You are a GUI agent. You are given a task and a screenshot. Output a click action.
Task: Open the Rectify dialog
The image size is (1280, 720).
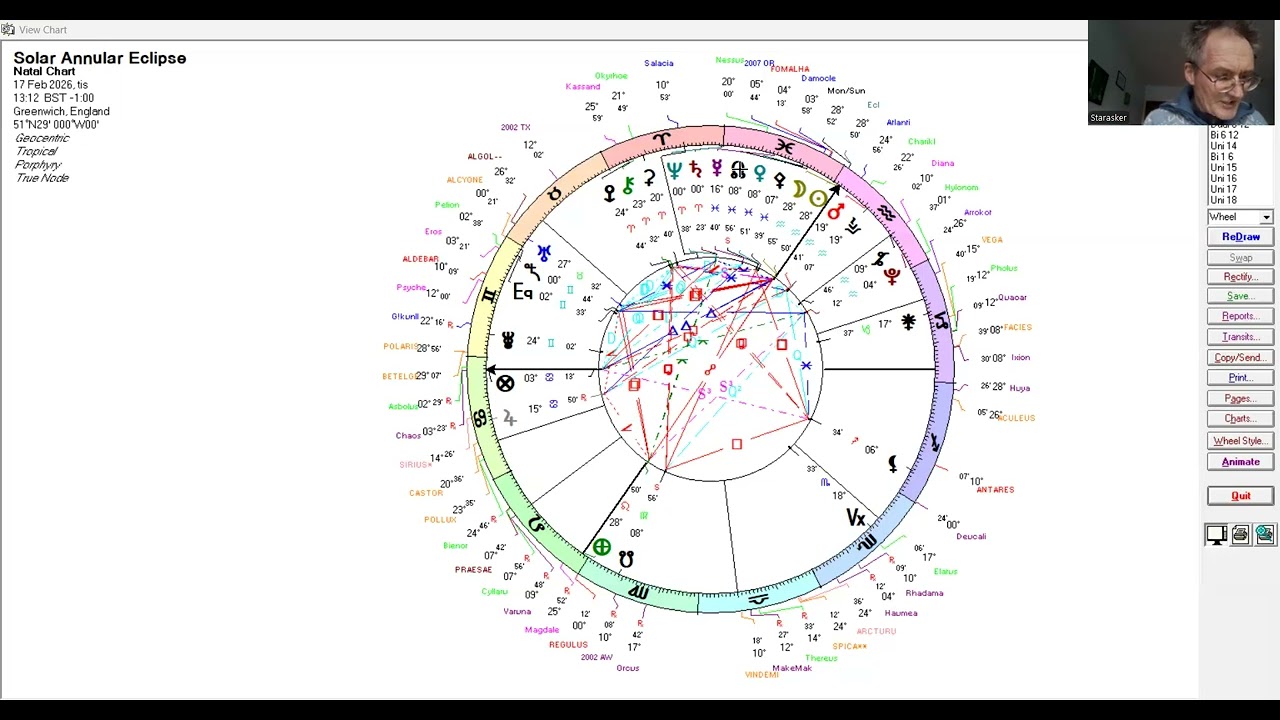pos(1240,277)
